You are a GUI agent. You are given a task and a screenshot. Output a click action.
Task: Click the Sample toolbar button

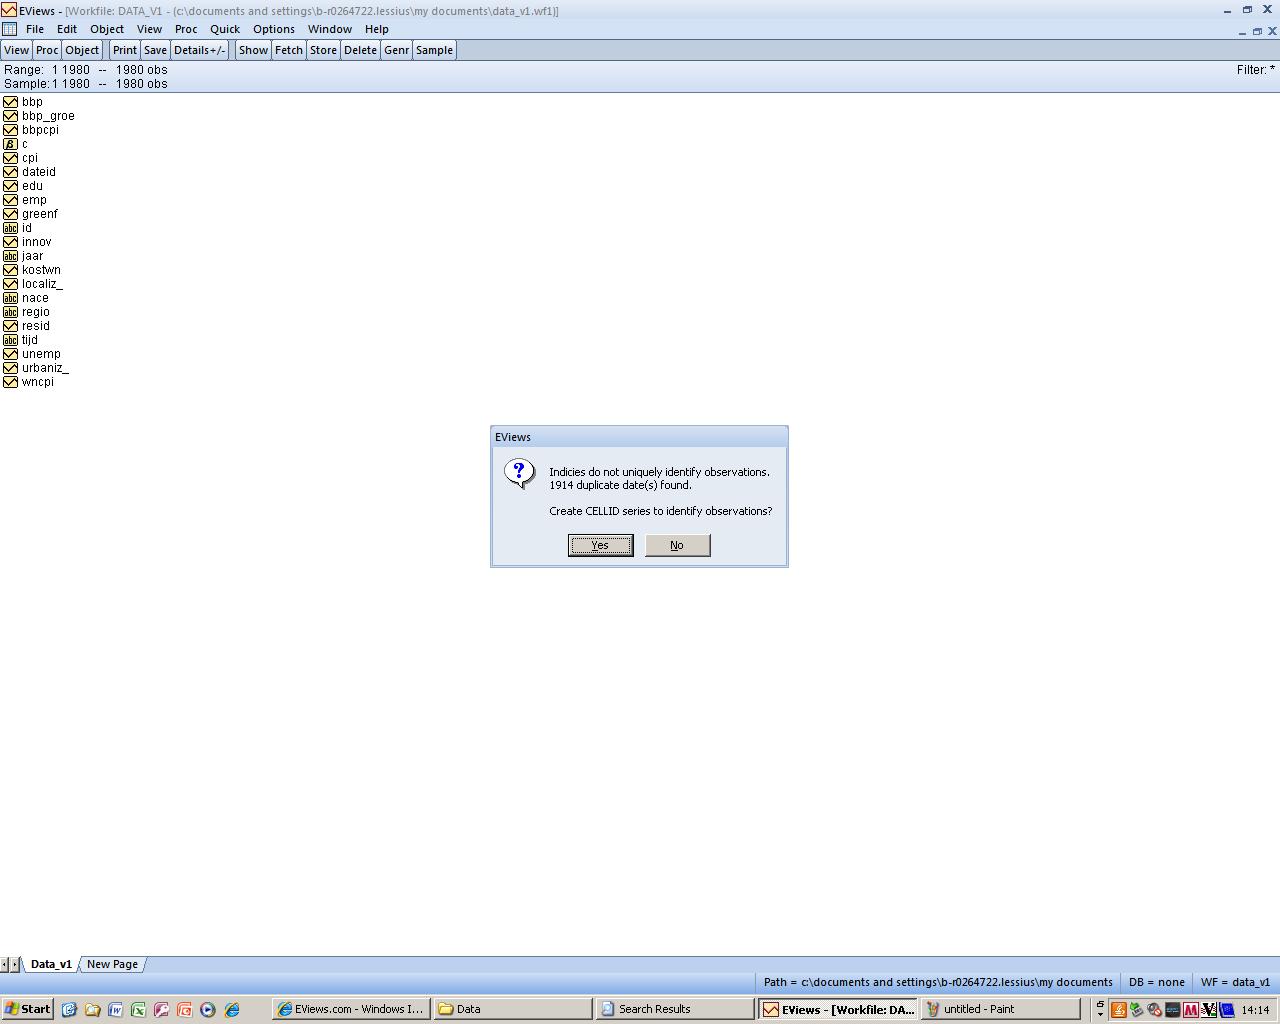click(434, 50)
